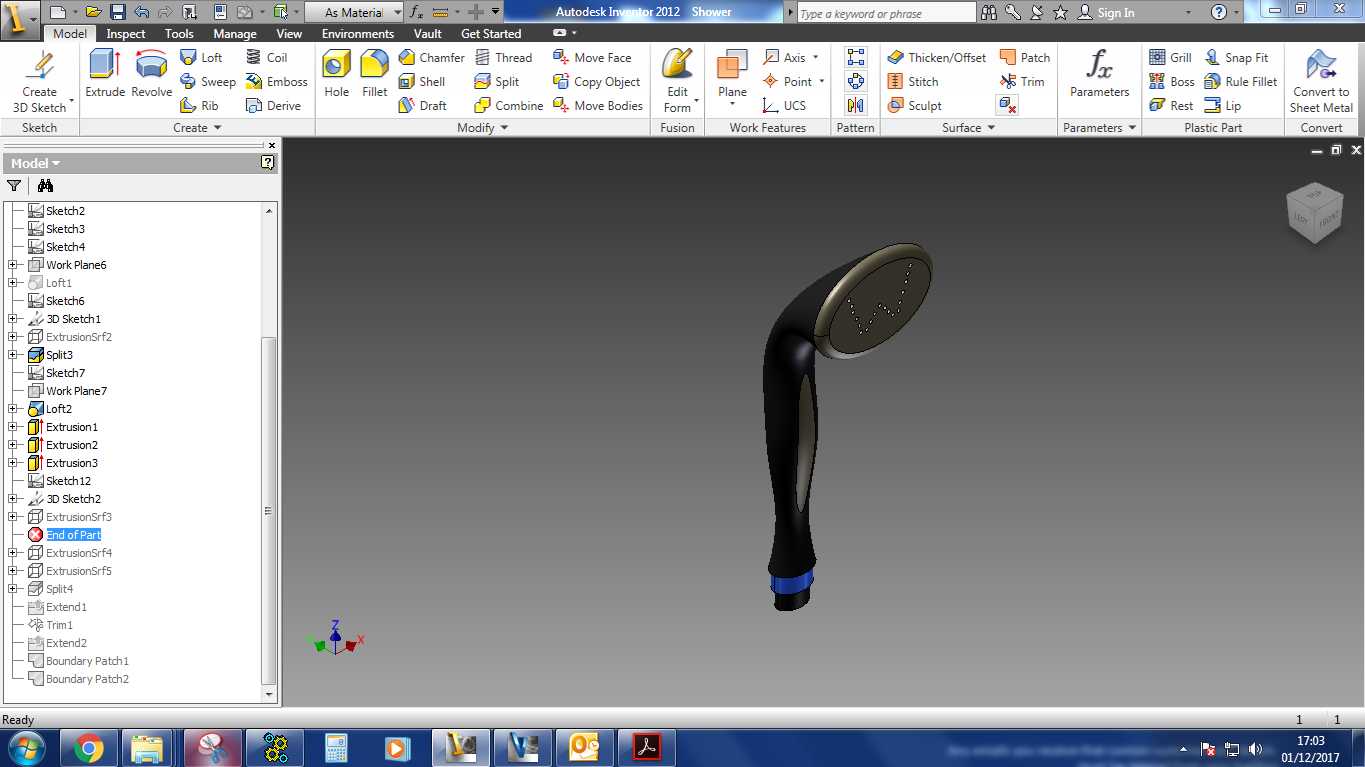The image size is (1365, 767).
Task: Click the Emboss tool
Action: (276, 82)
